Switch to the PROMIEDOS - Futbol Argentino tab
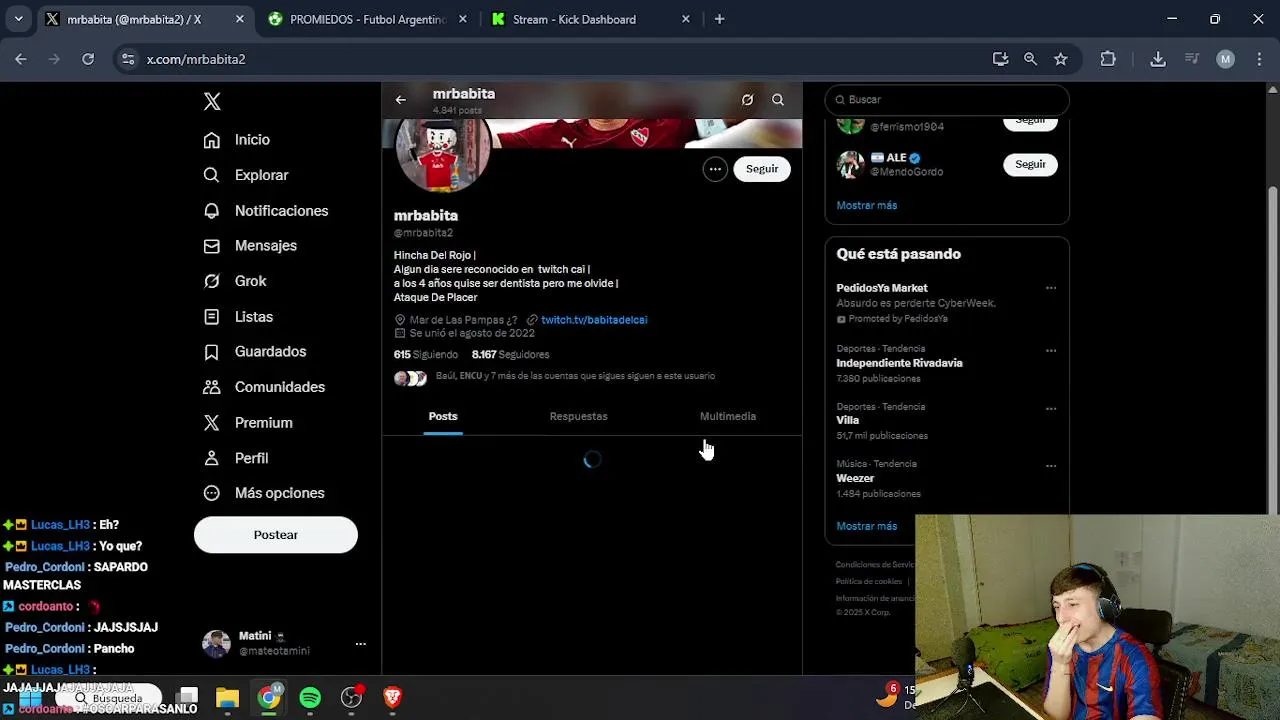 click(x=367, y=19)
